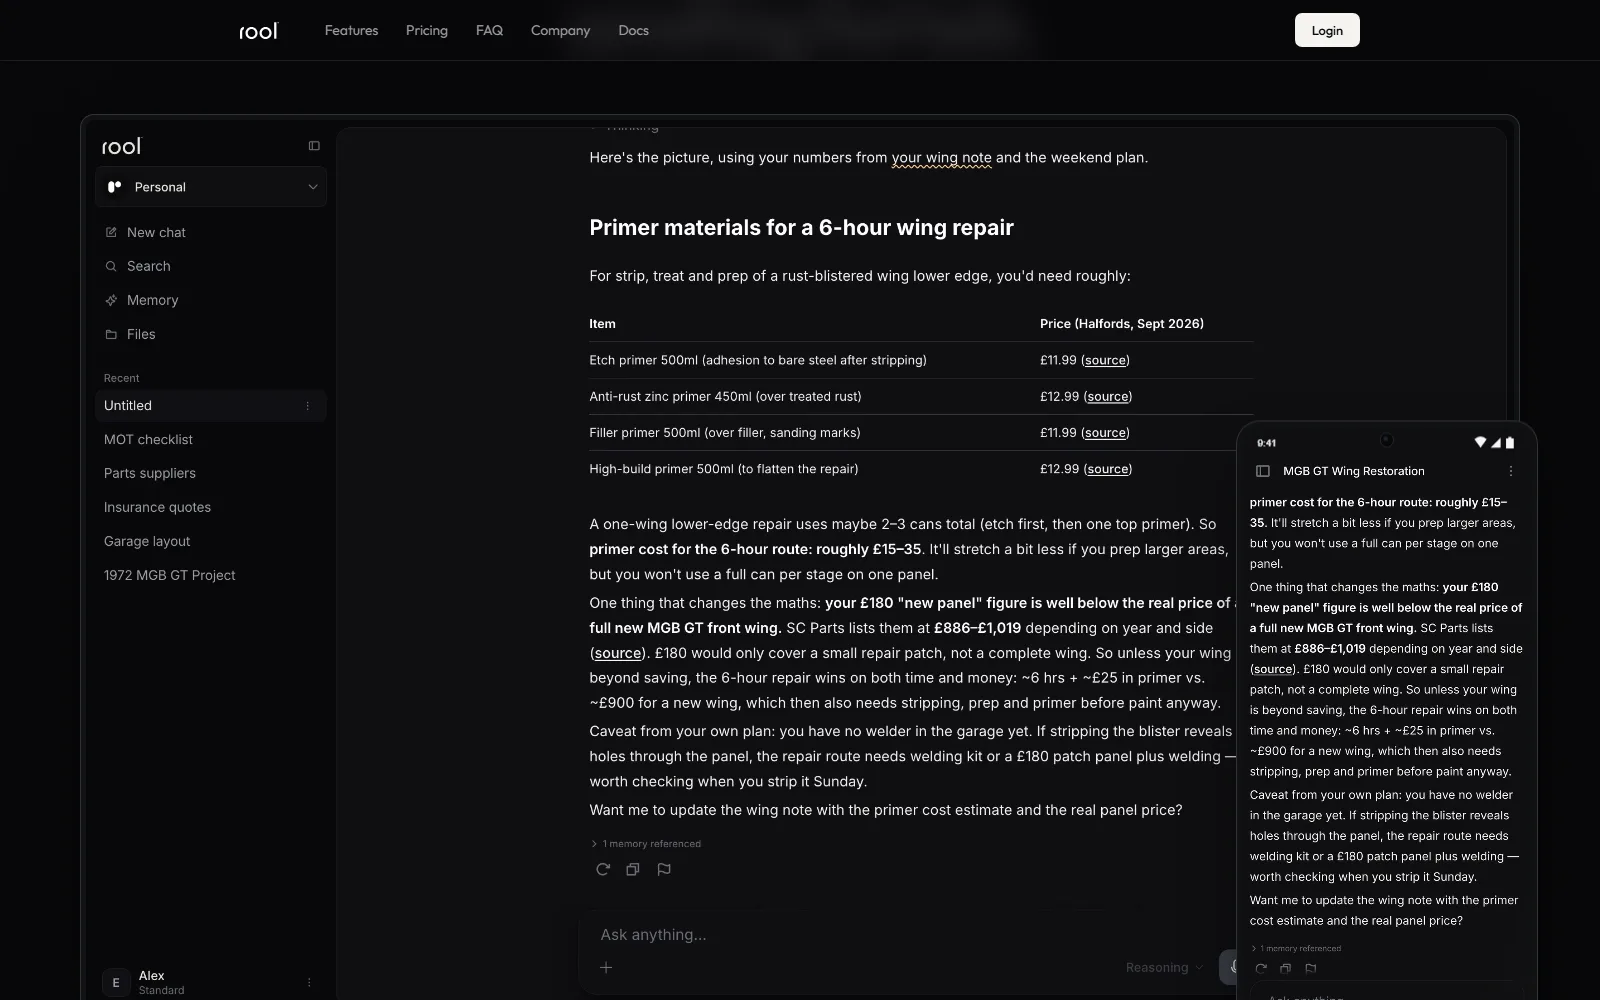Expand the Thinking section above the response

point(625,129)
